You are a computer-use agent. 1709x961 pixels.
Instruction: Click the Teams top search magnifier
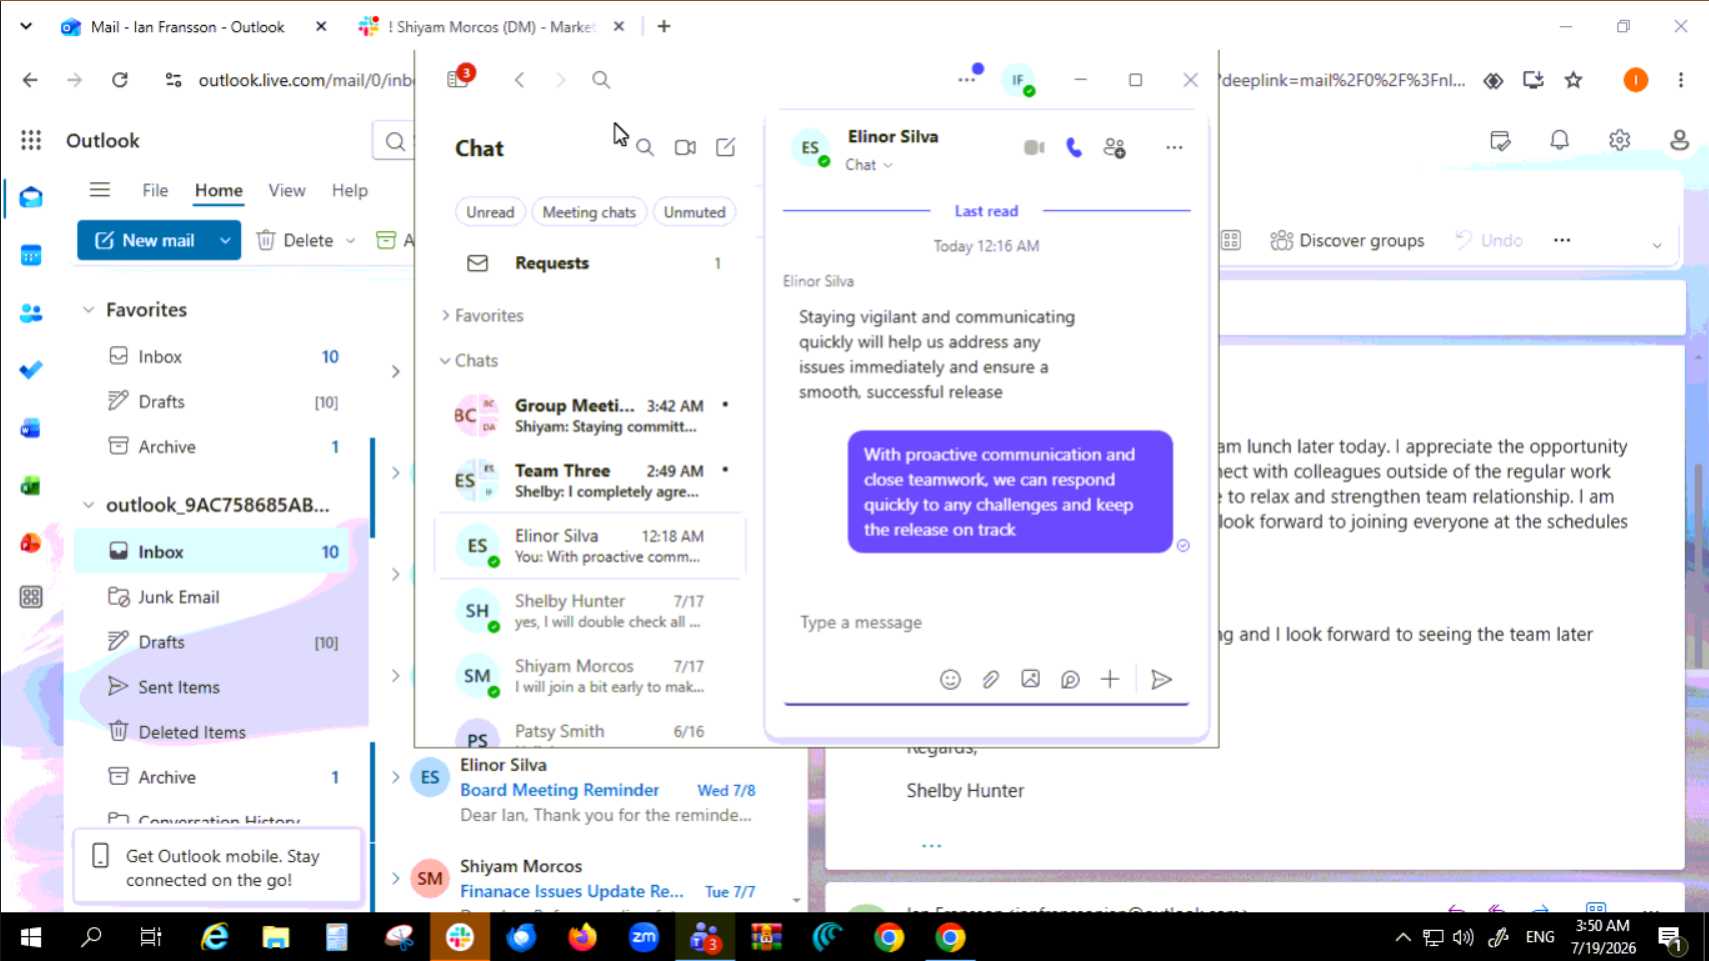pos(601,80)
